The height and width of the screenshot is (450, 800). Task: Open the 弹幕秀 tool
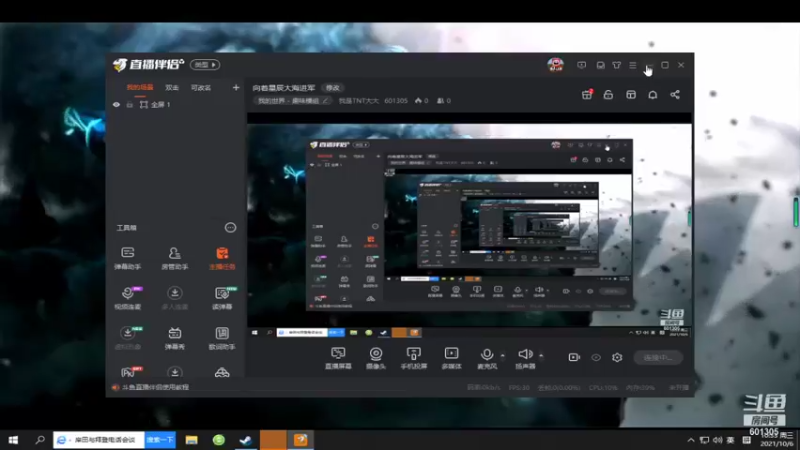click(x=174, y=338)
